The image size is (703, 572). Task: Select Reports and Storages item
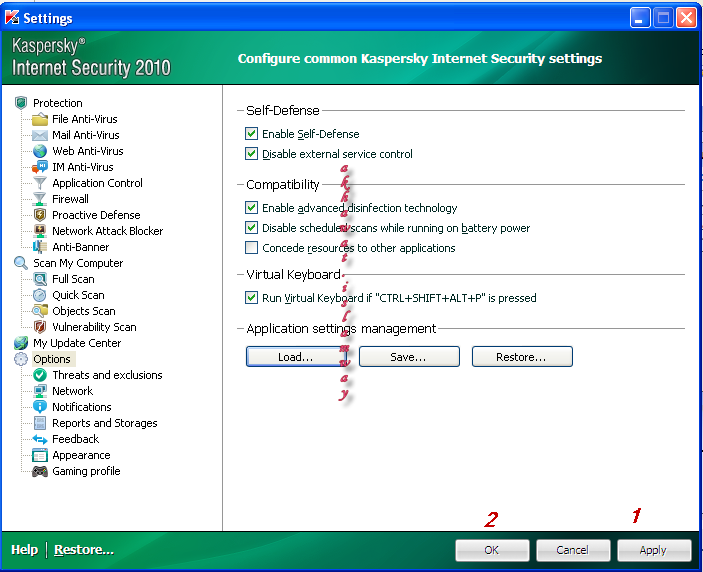coord(105,423)
